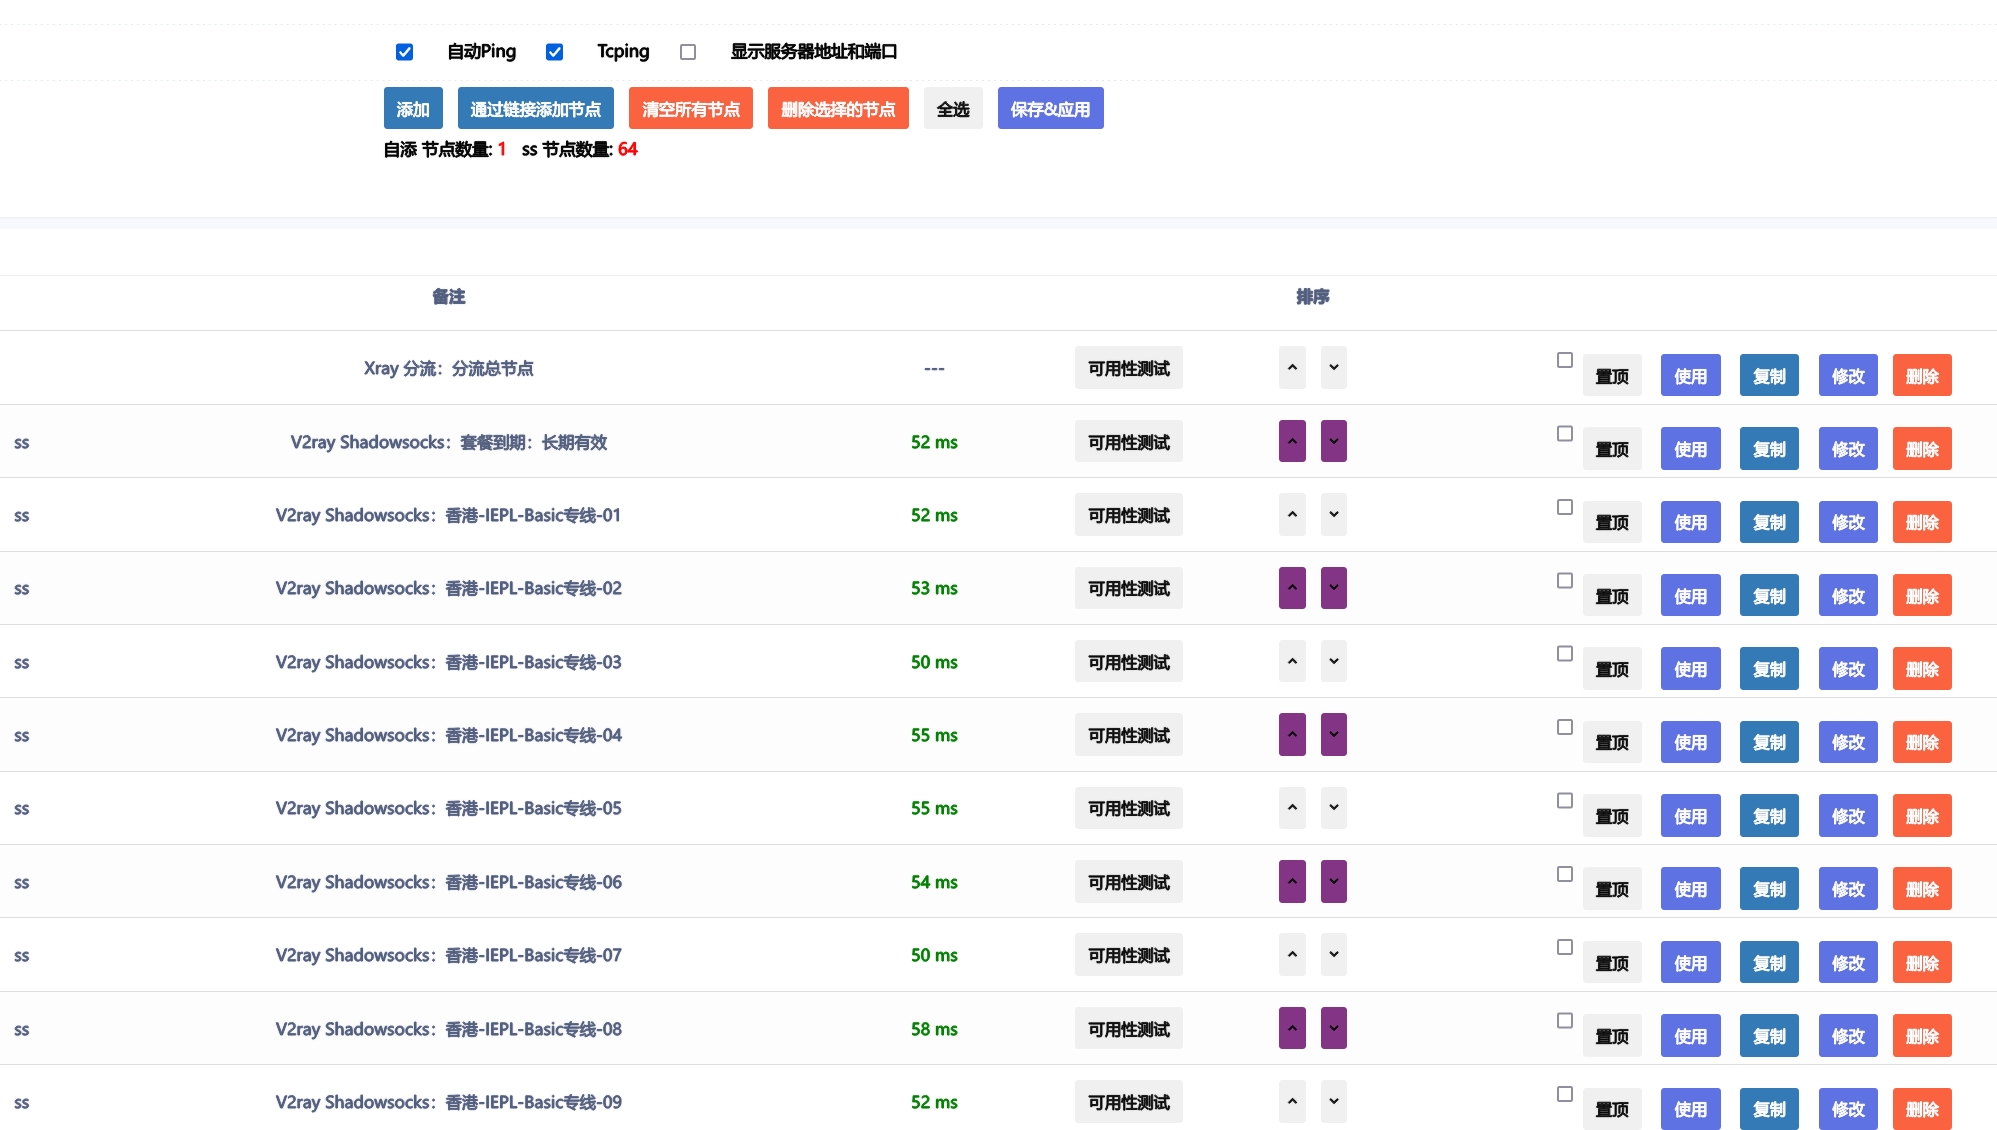Move 香港-IEPL-Basic专线-04 up
The width and height of the screenshot is (1997, 1130).
(x=1292, y=735)
